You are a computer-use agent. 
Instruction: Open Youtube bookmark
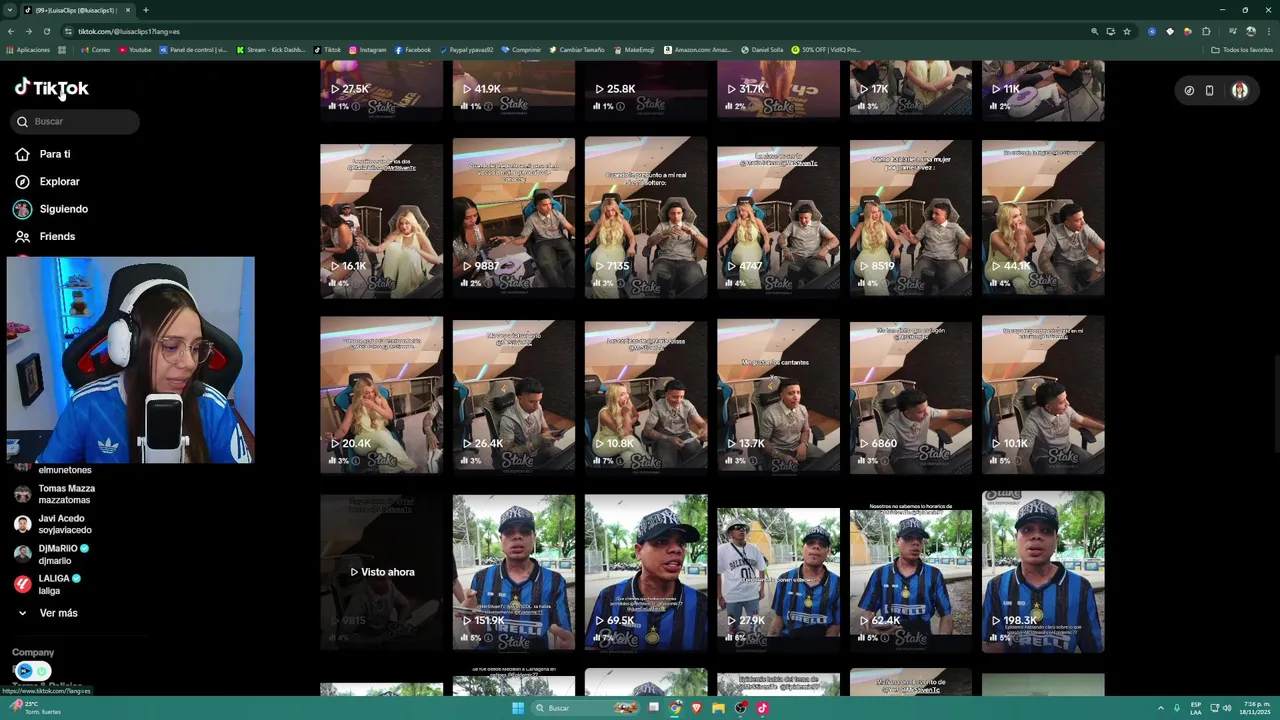(135, 49)
